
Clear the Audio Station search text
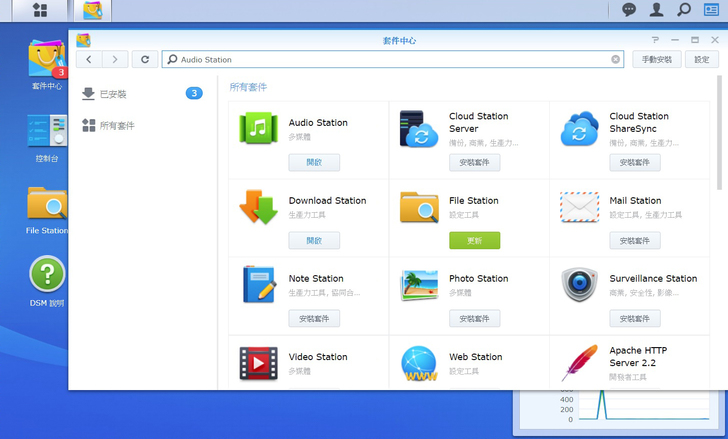[616, 59]
